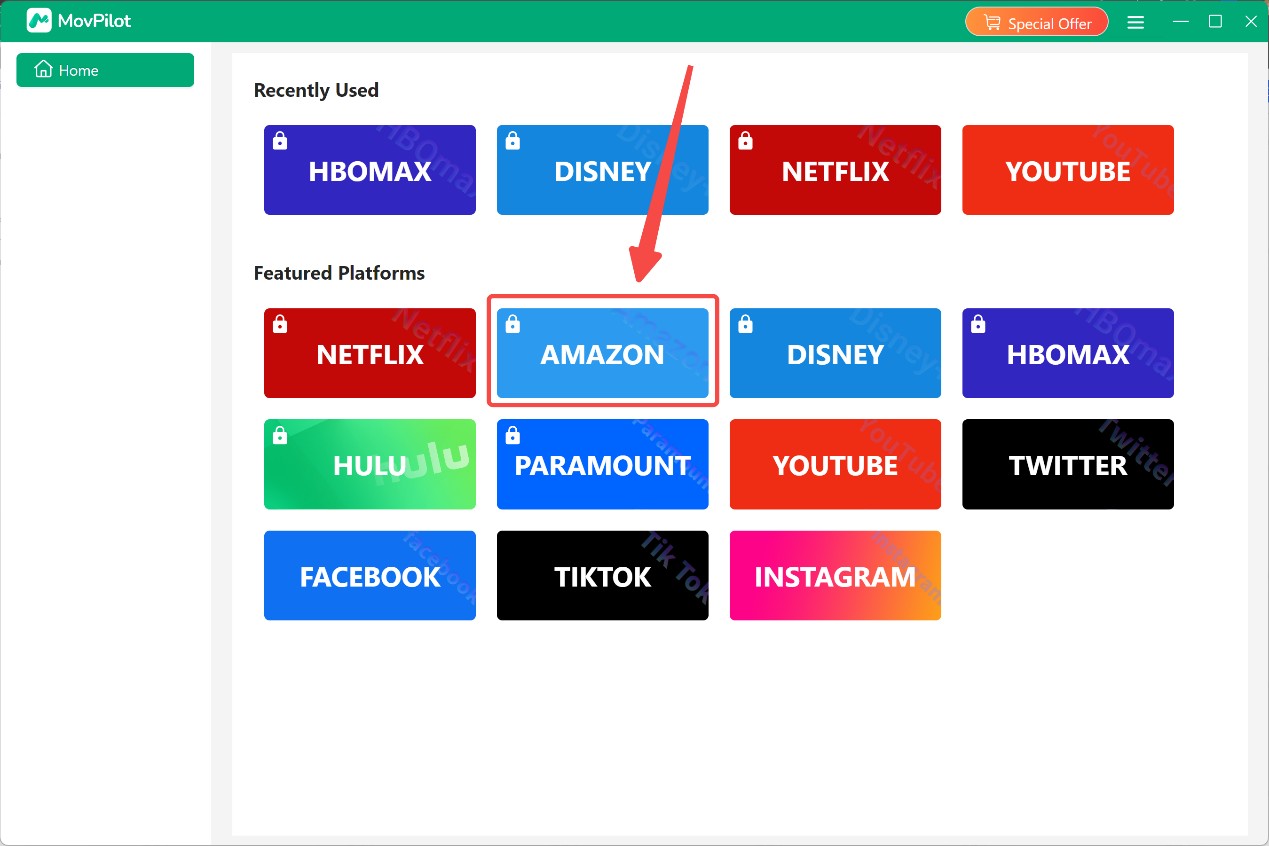The width and height of the screenshot is (1269, 846).
Task: Open the INSTAGRAM platform tile
Action: click(835, 575)
